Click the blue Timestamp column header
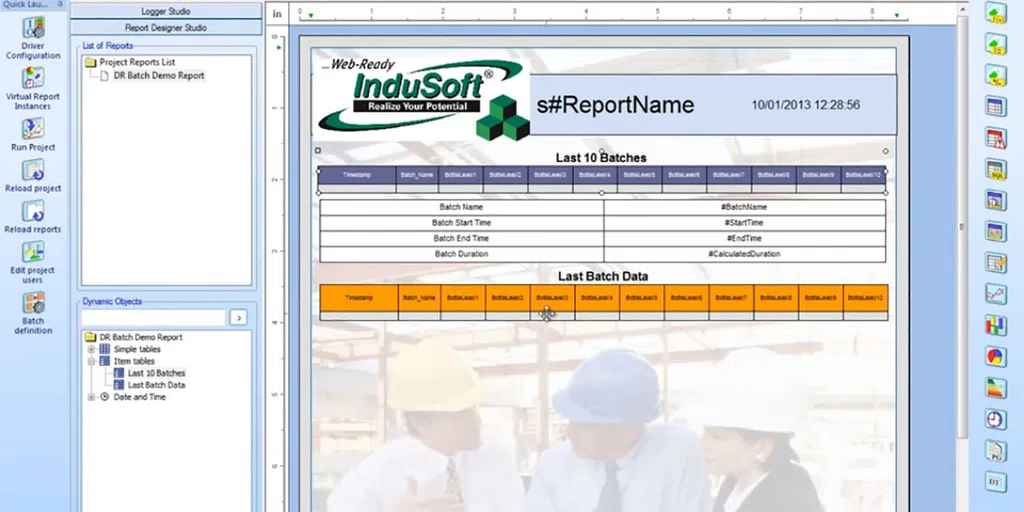The height and width of the screenshot is (512, 1024). pos(357,175)
